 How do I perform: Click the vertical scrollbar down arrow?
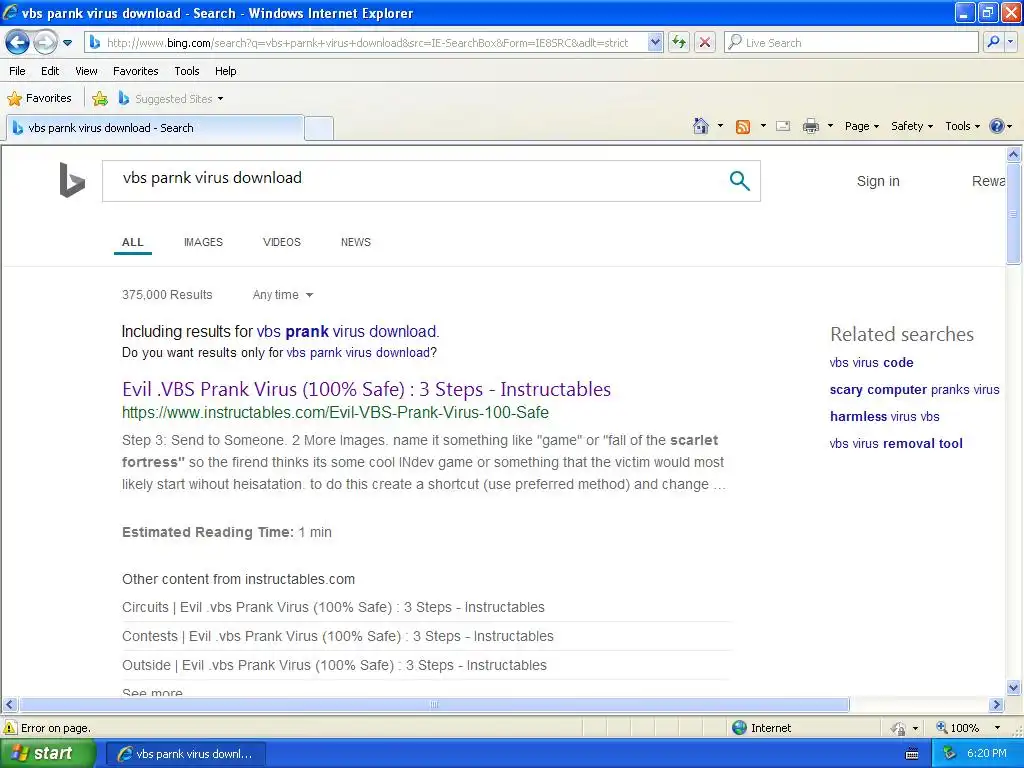pos(1014,687)
